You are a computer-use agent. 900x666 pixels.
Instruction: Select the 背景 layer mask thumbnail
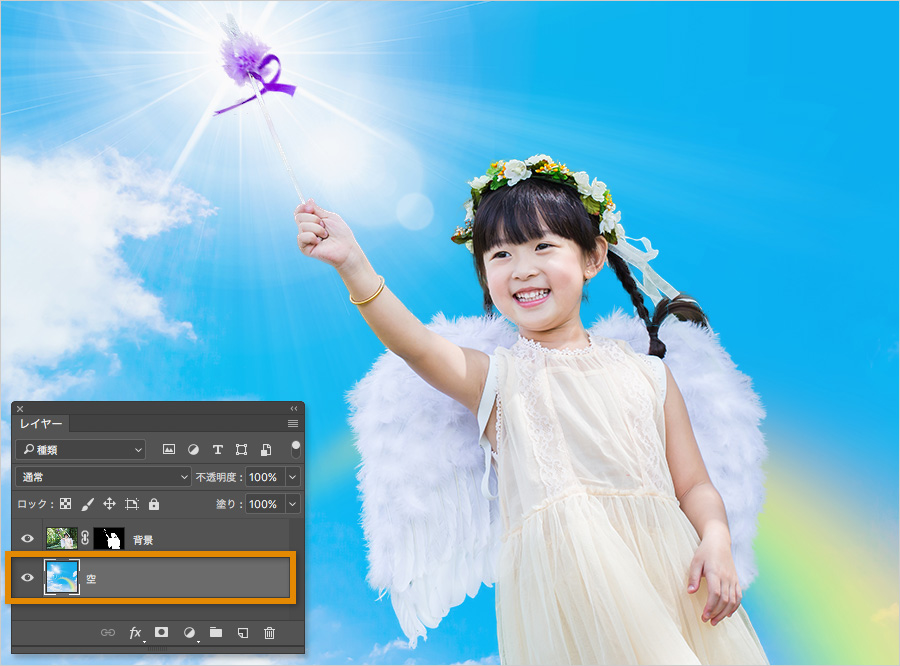click(x=108, y=539)
